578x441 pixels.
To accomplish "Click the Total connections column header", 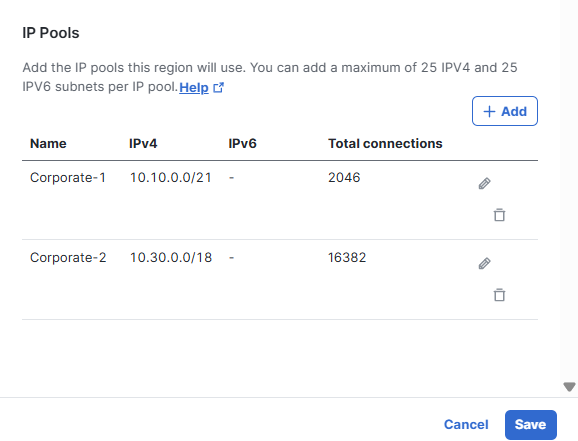I will tap(385, 143).
